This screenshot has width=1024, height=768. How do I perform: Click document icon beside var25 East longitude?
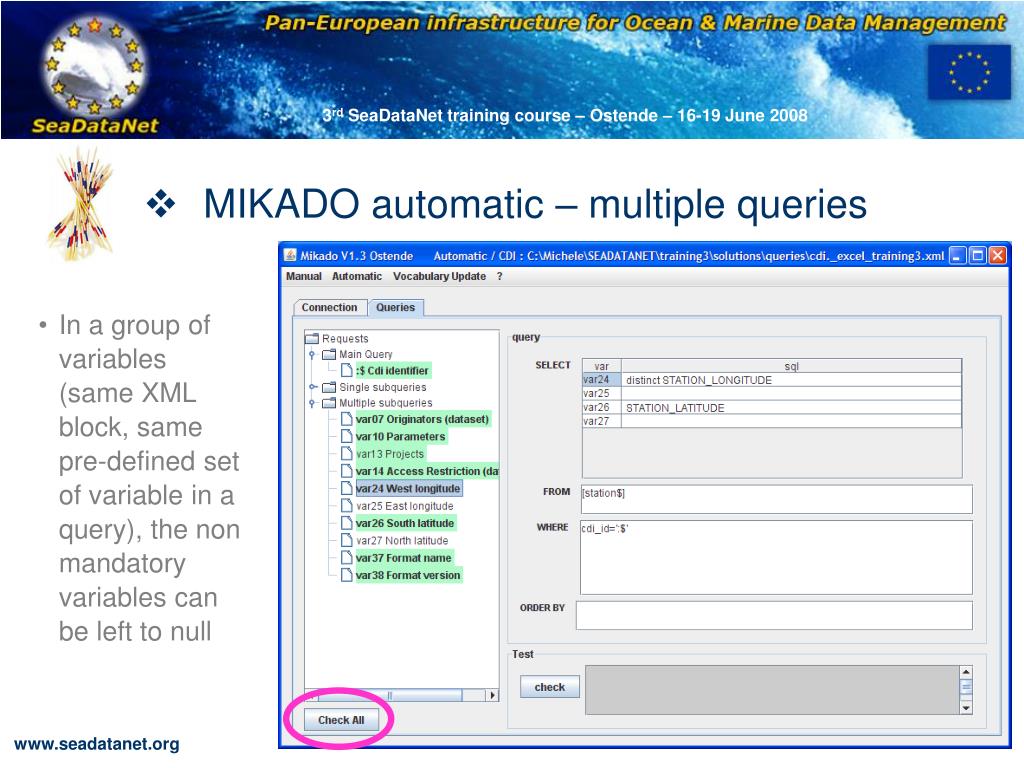[347, 505]
